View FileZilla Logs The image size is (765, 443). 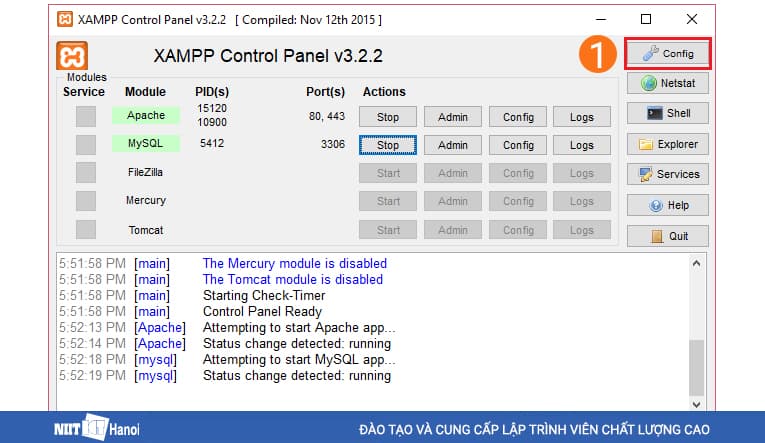click(x=582, y=173)
